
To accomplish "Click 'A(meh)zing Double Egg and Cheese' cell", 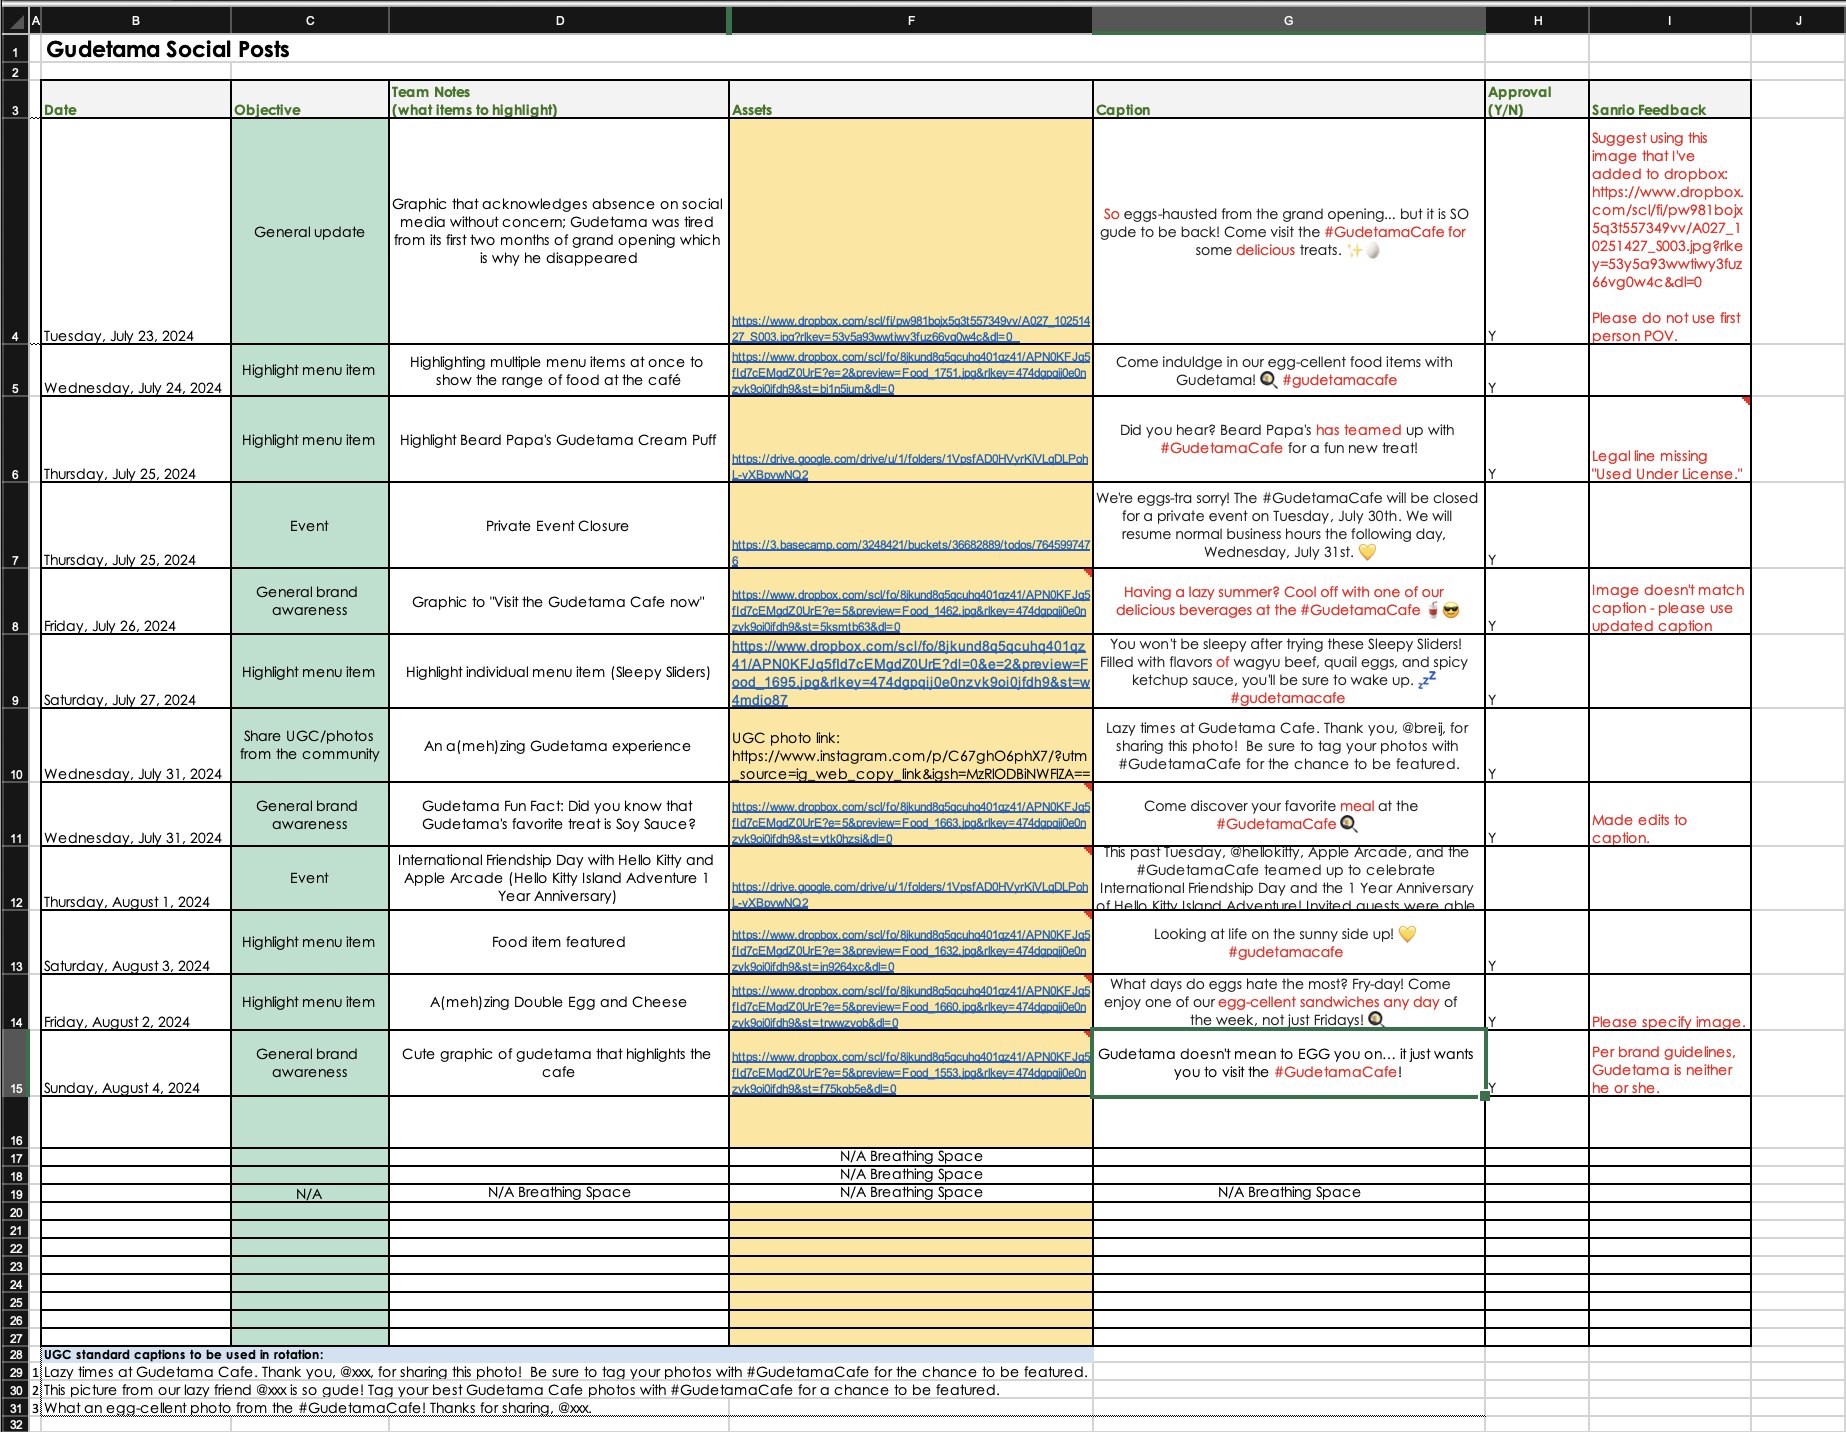I will pyautogui.click(x=559, y=1002).
